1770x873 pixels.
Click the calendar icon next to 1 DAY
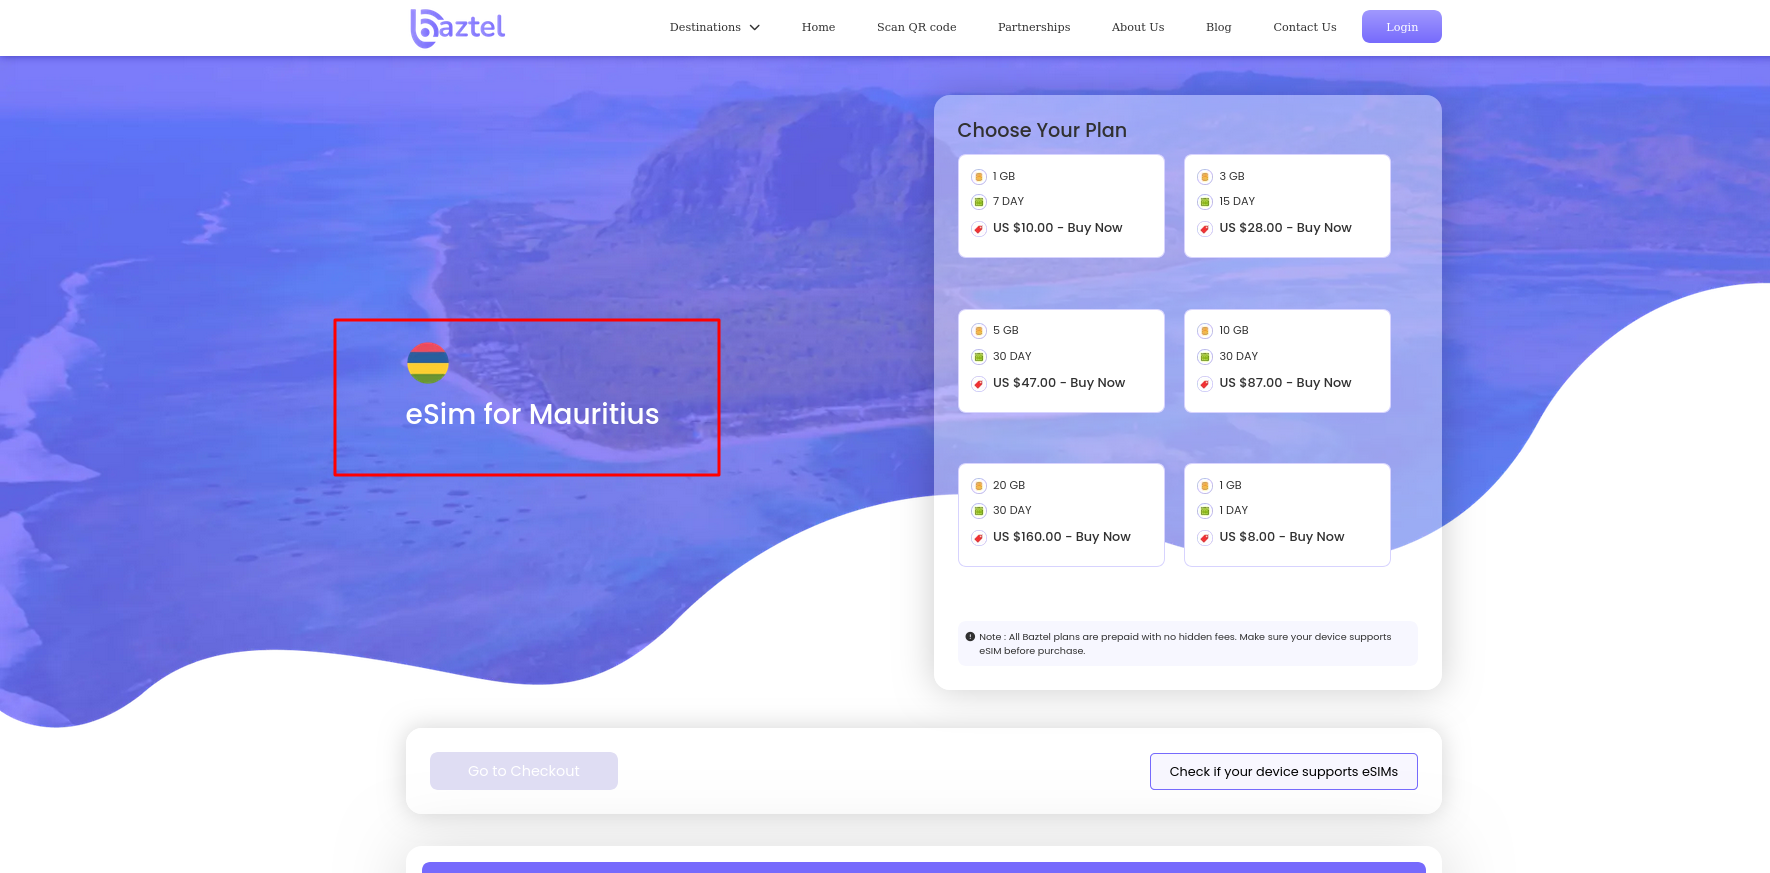pos(1205,511)
